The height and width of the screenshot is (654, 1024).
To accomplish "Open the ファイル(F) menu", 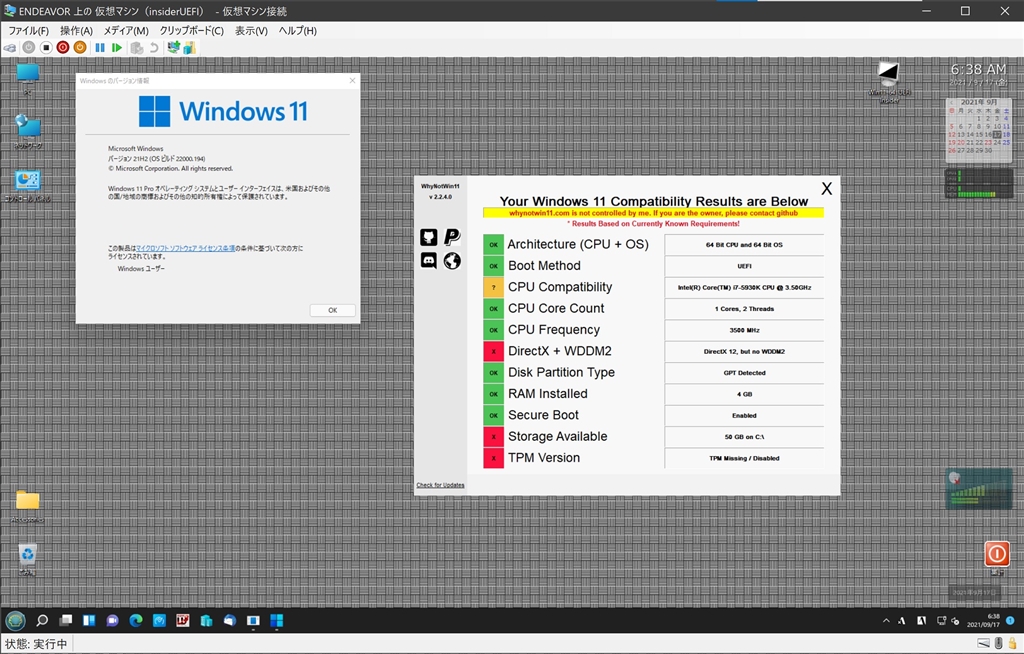I will point(28,31).
